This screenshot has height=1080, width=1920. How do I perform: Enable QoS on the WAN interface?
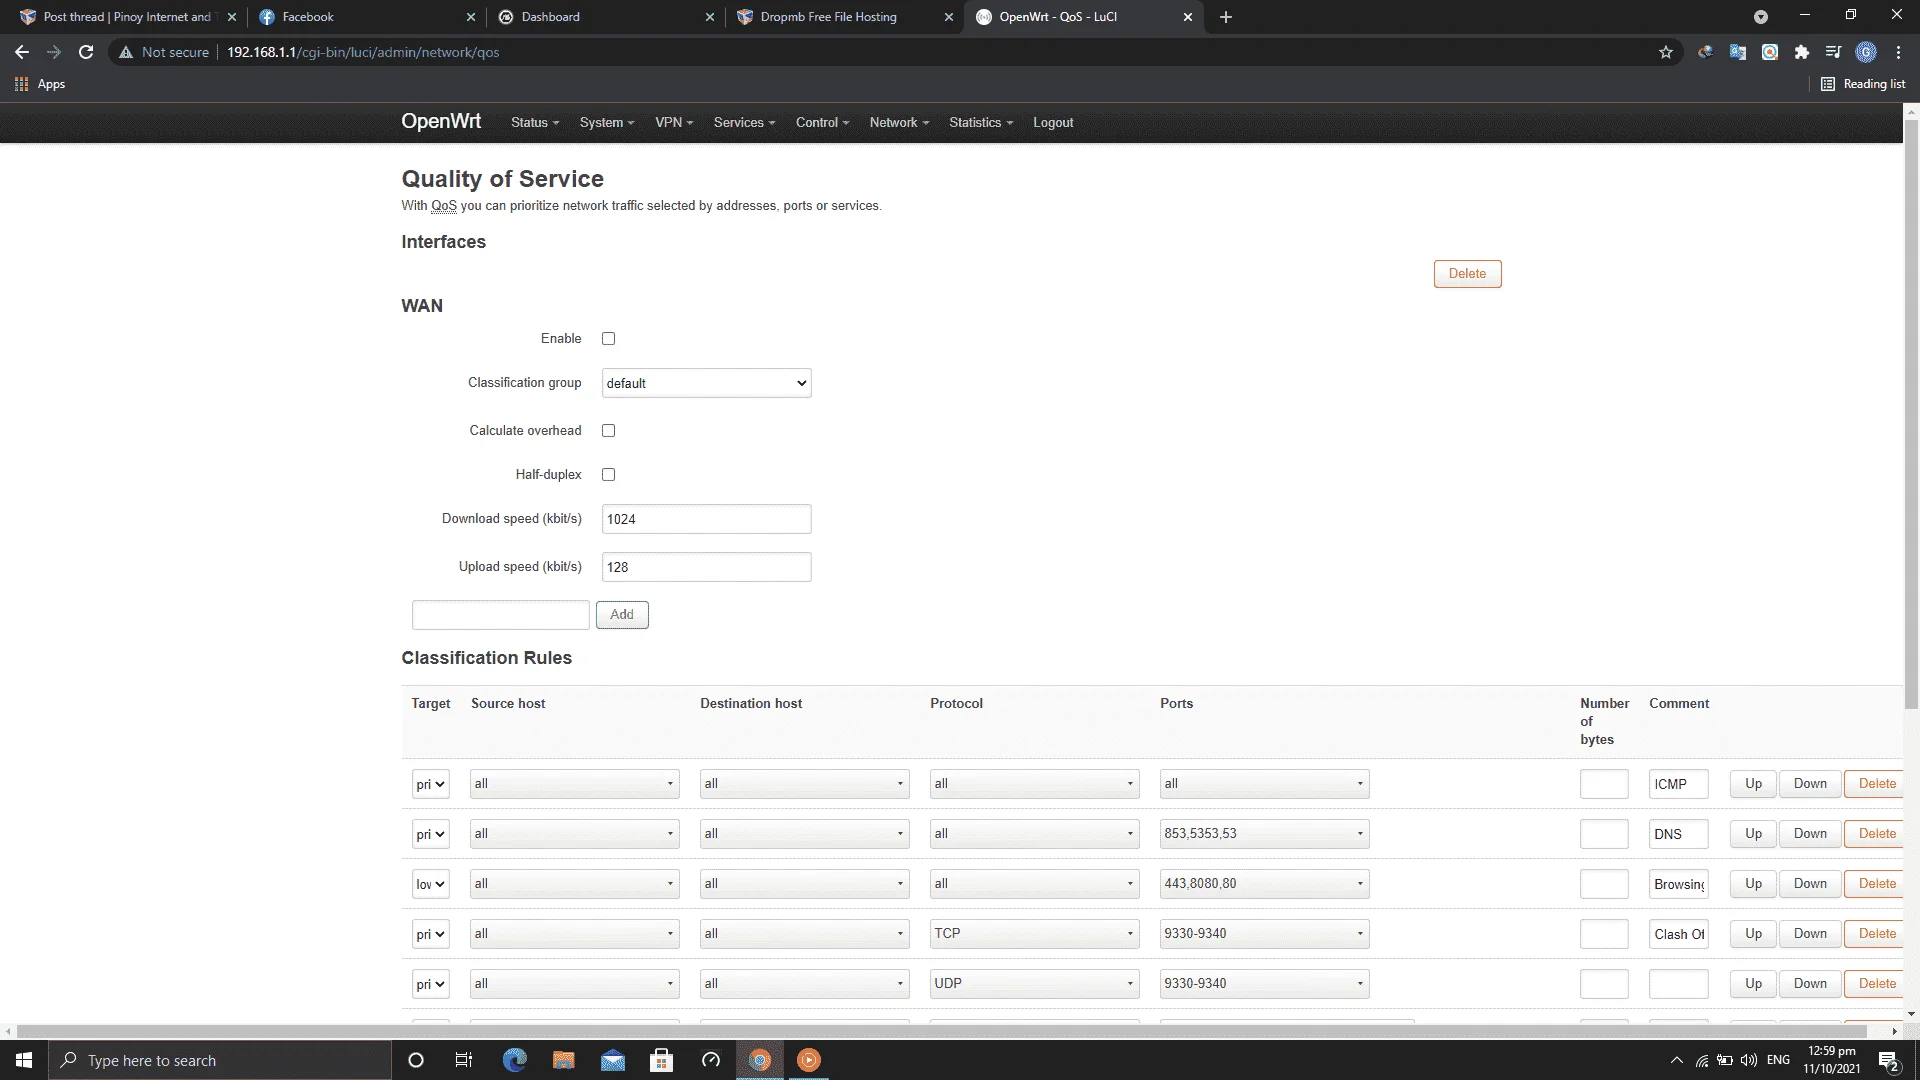[x=608, y=339]
